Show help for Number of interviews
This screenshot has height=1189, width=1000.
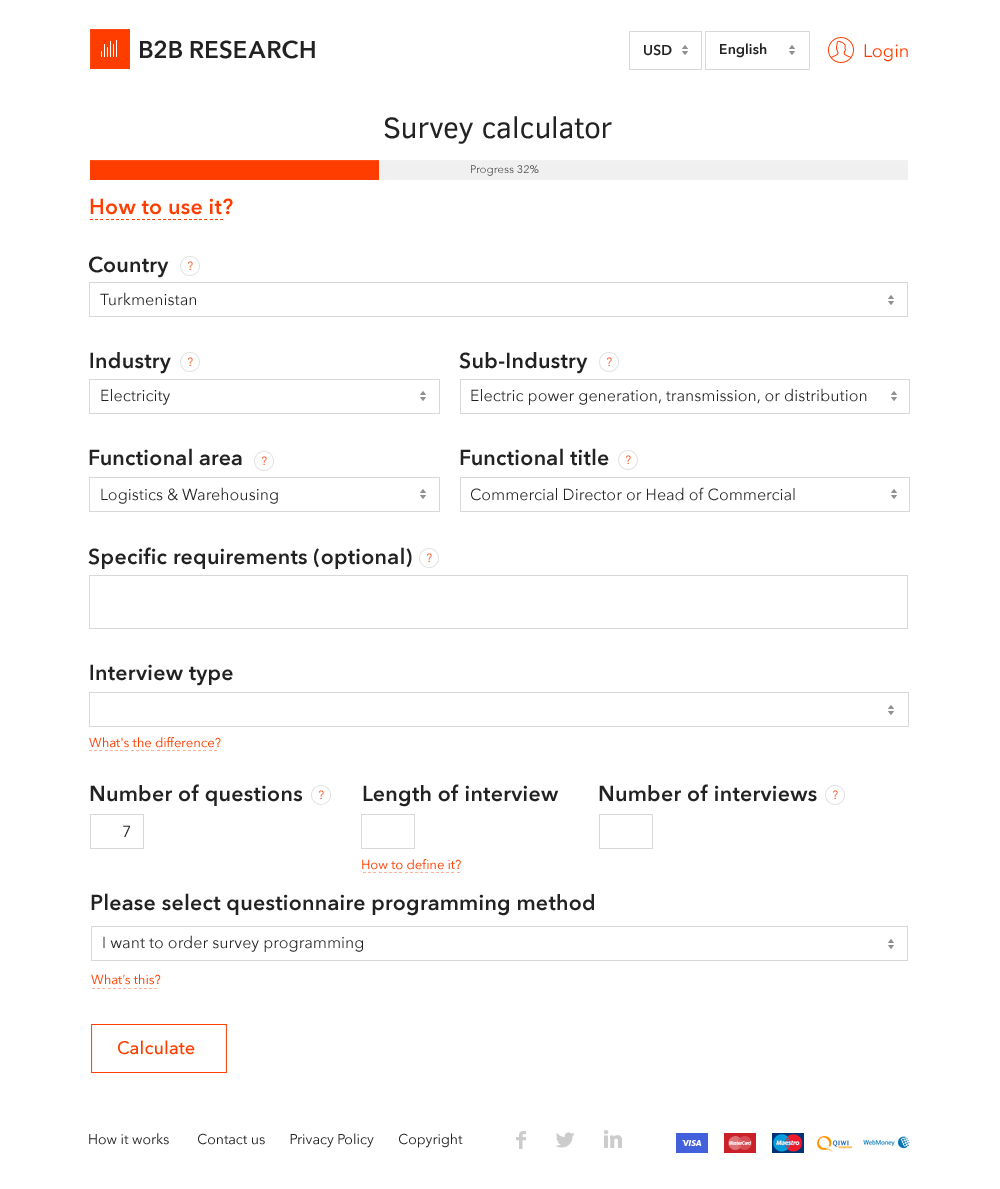pos(835,795)
